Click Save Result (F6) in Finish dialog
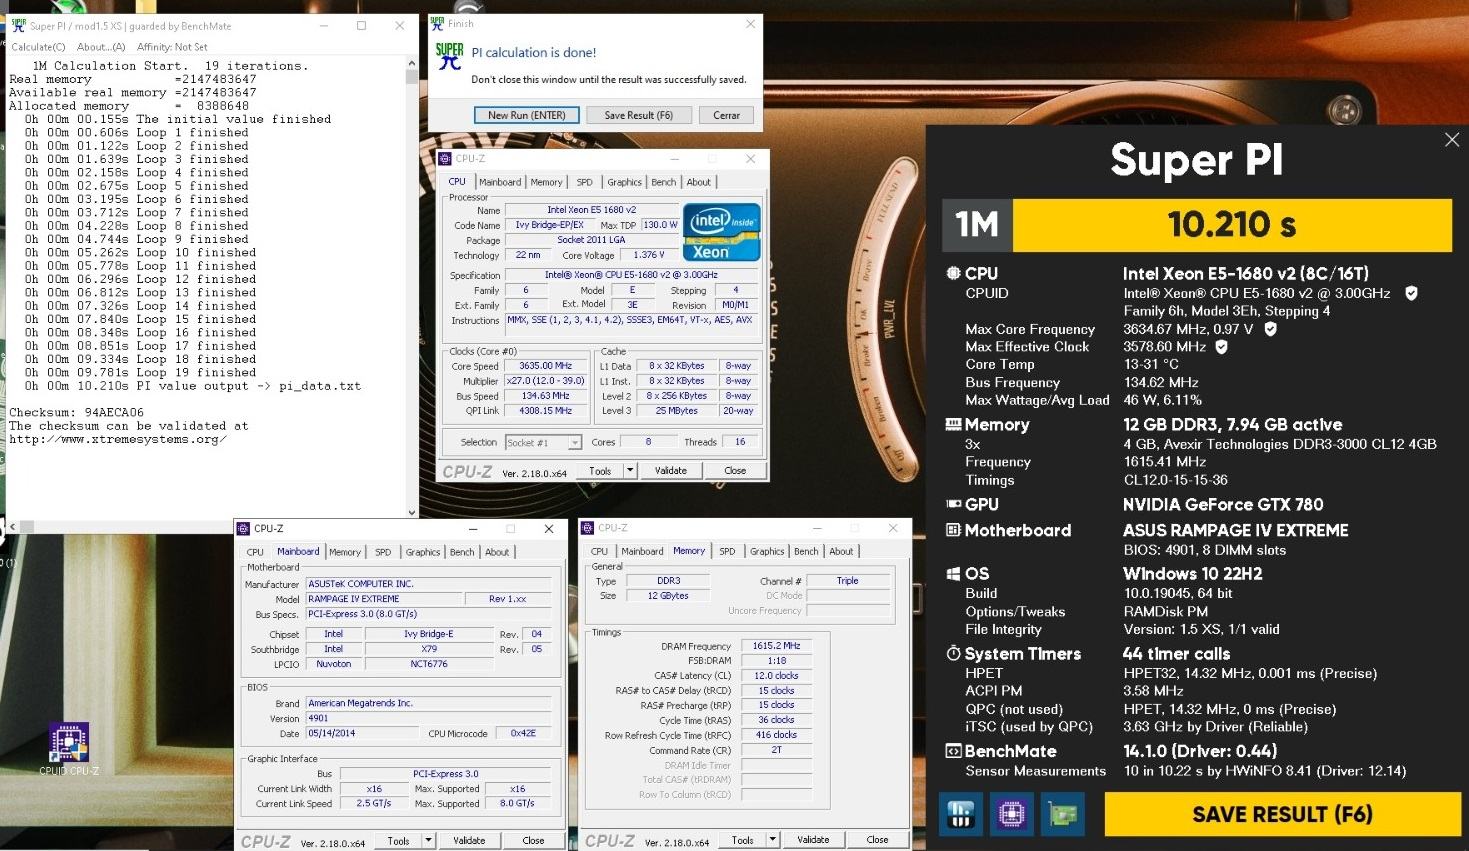 point(638,115)
